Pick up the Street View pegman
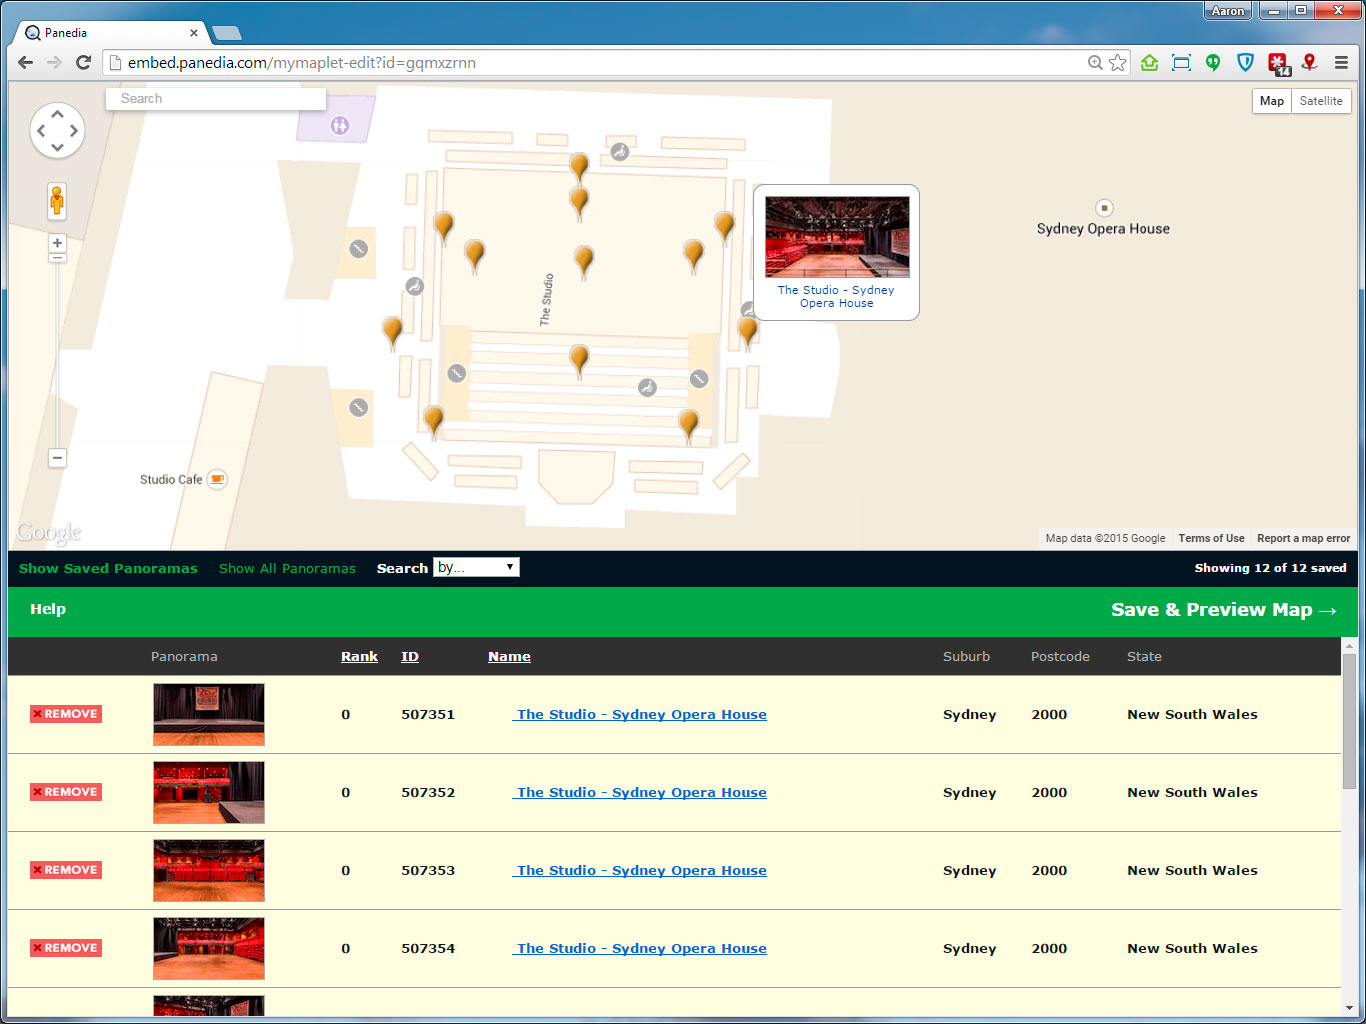 (57, 201)
